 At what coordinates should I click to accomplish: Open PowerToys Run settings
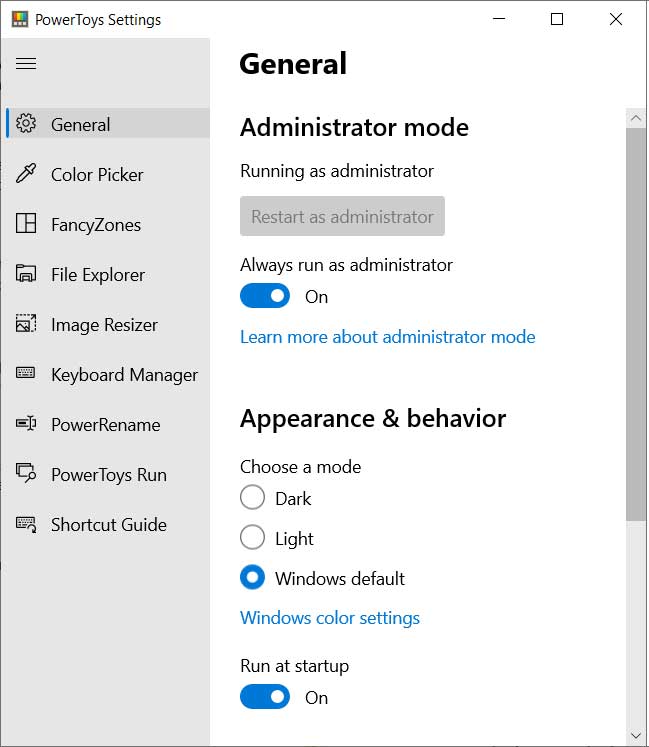click(x=108, y=474)
